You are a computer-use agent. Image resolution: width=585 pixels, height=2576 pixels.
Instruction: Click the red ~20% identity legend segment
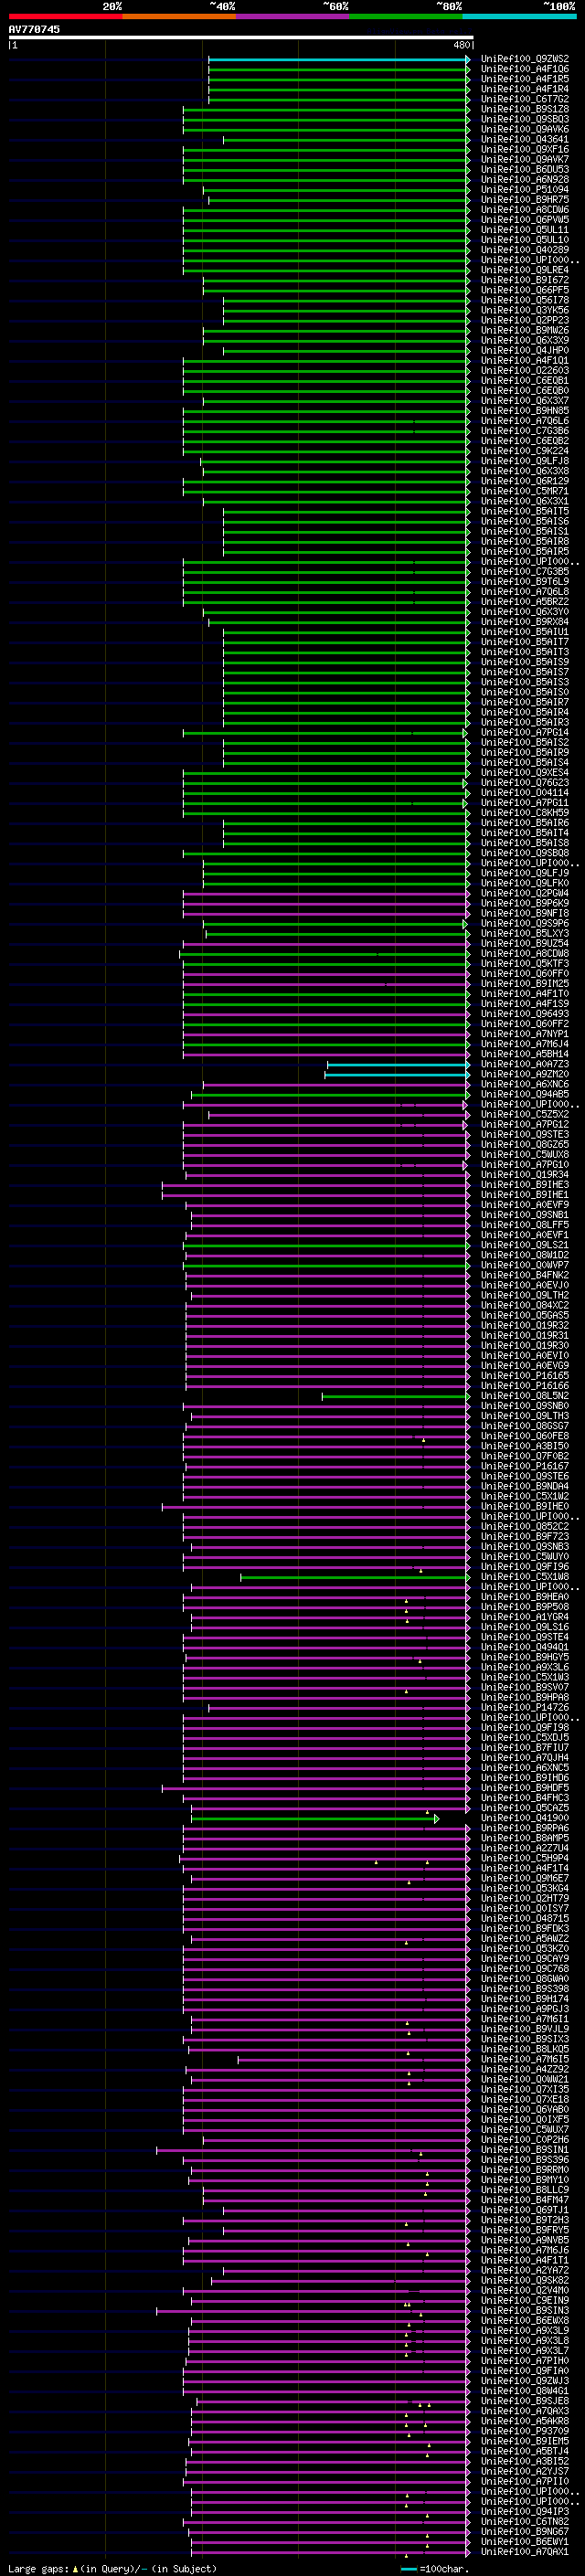tap(65, 16)
